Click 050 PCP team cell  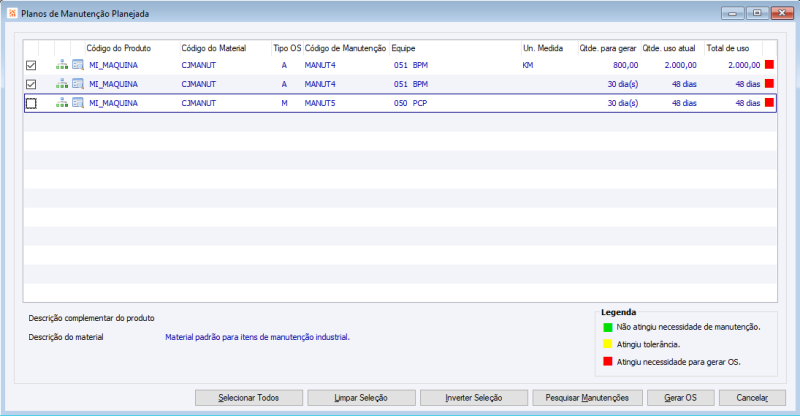[410, 103]
